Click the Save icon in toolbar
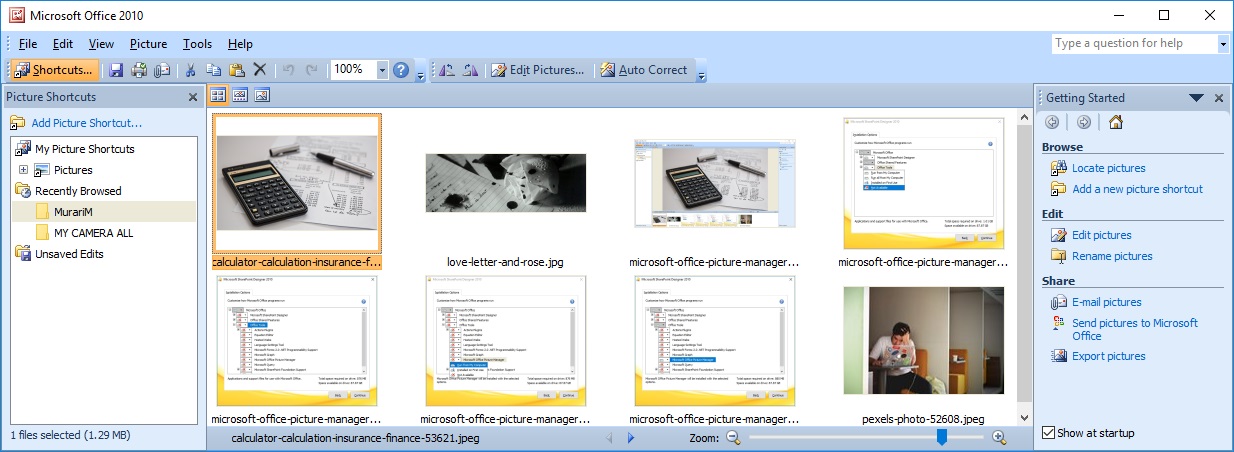 (116, 70)
